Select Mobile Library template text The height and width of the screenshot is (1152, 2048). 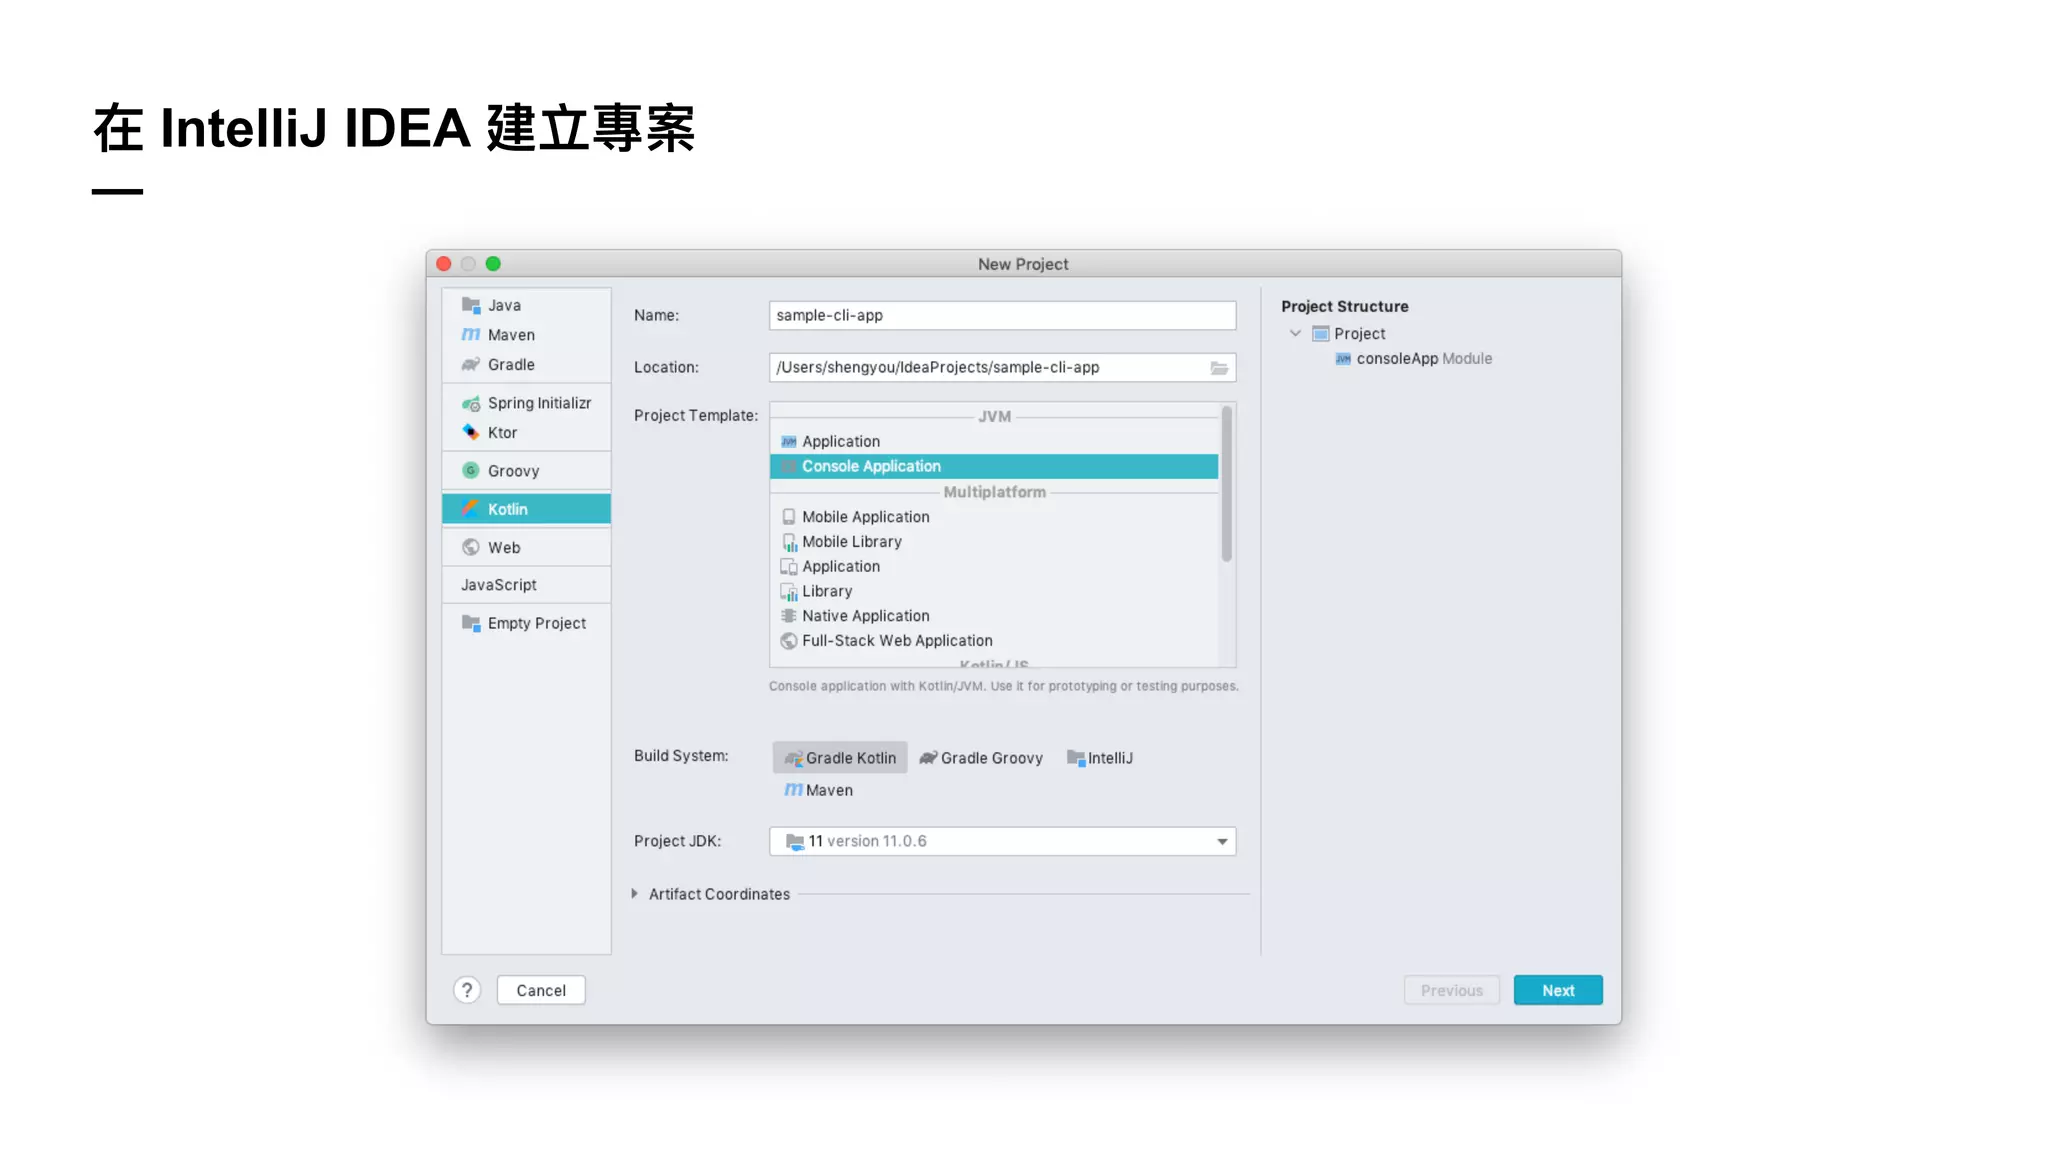[x=852, y=542]
